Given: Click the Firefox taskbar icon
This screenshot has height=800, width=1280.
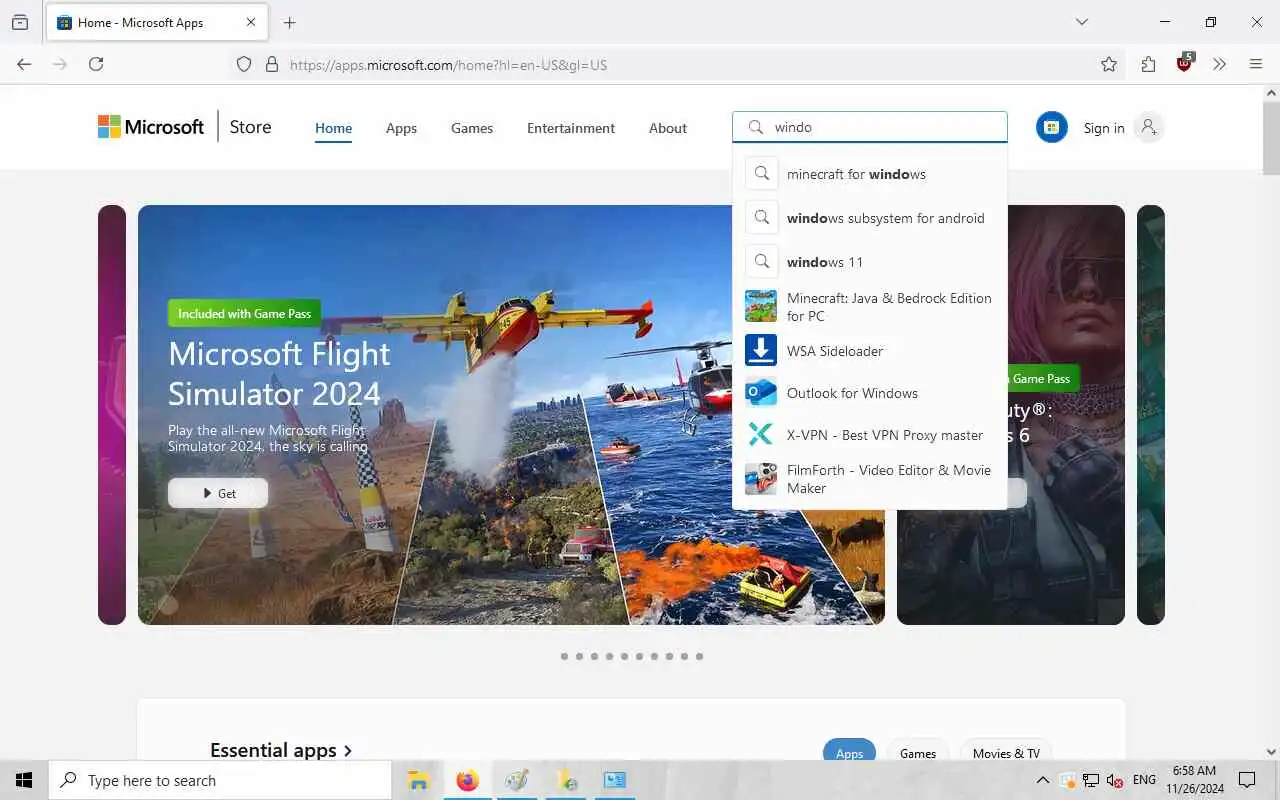Looking at the screenshot, I should tap(467, 780).
